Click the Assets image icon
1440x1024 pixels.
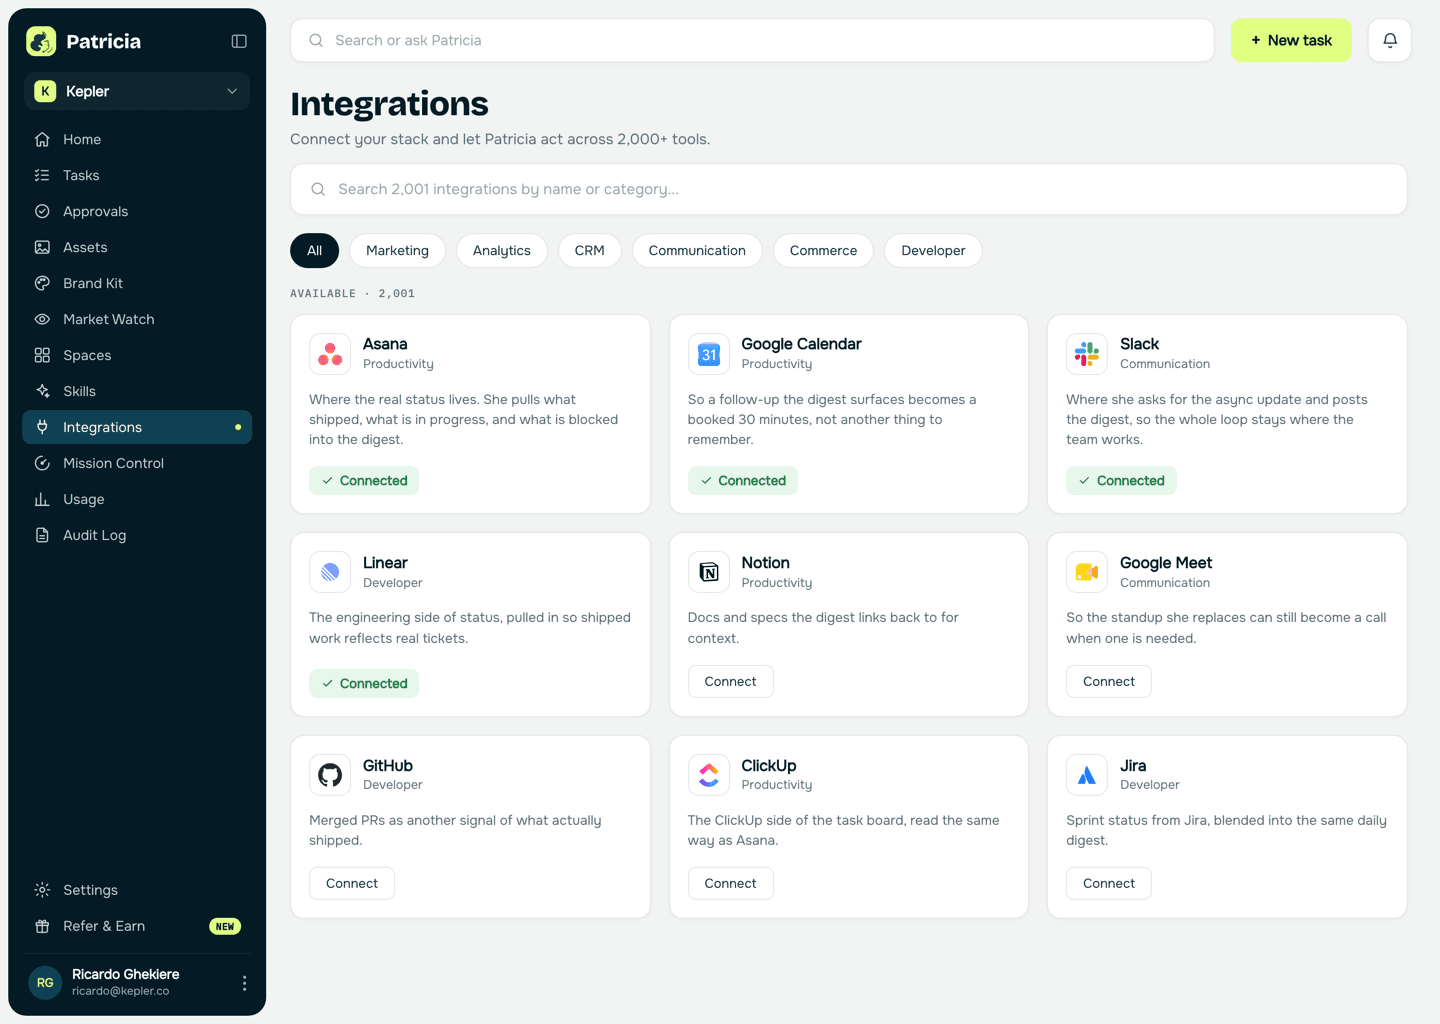[x=42, y=247]
